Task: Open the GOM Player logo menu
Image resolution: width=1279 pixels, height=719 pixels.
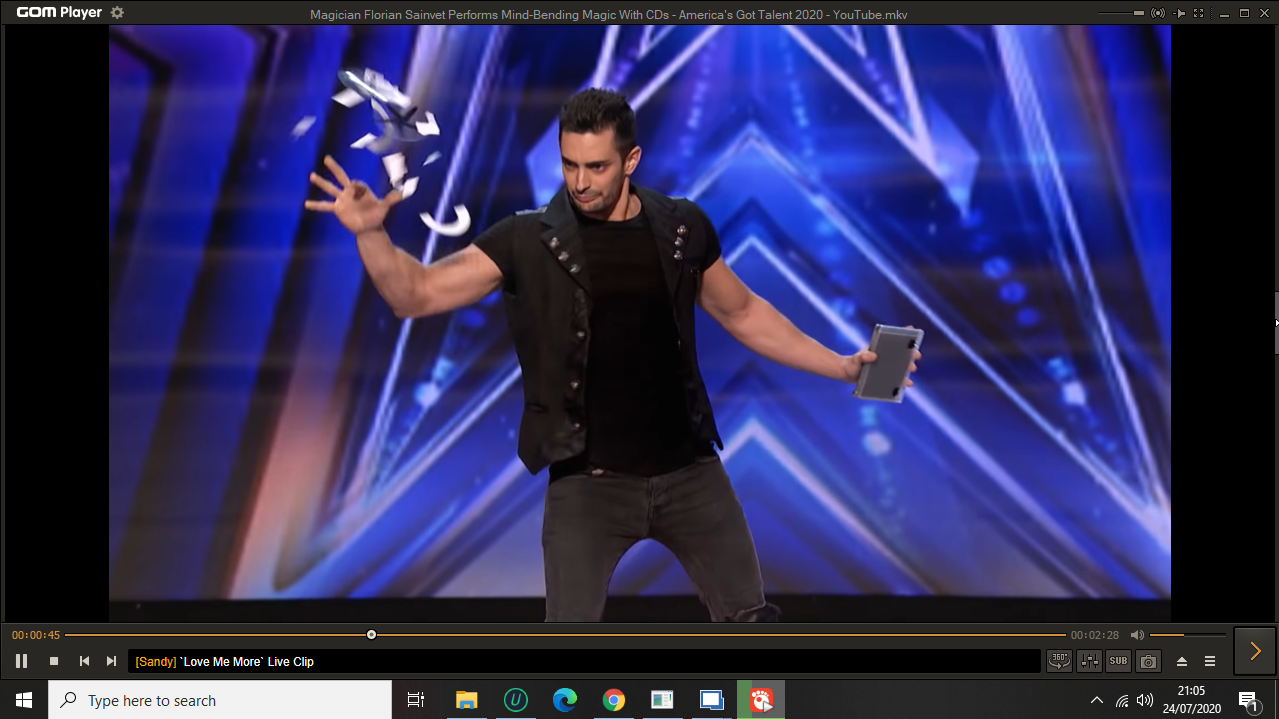Action: click(59, 13)
